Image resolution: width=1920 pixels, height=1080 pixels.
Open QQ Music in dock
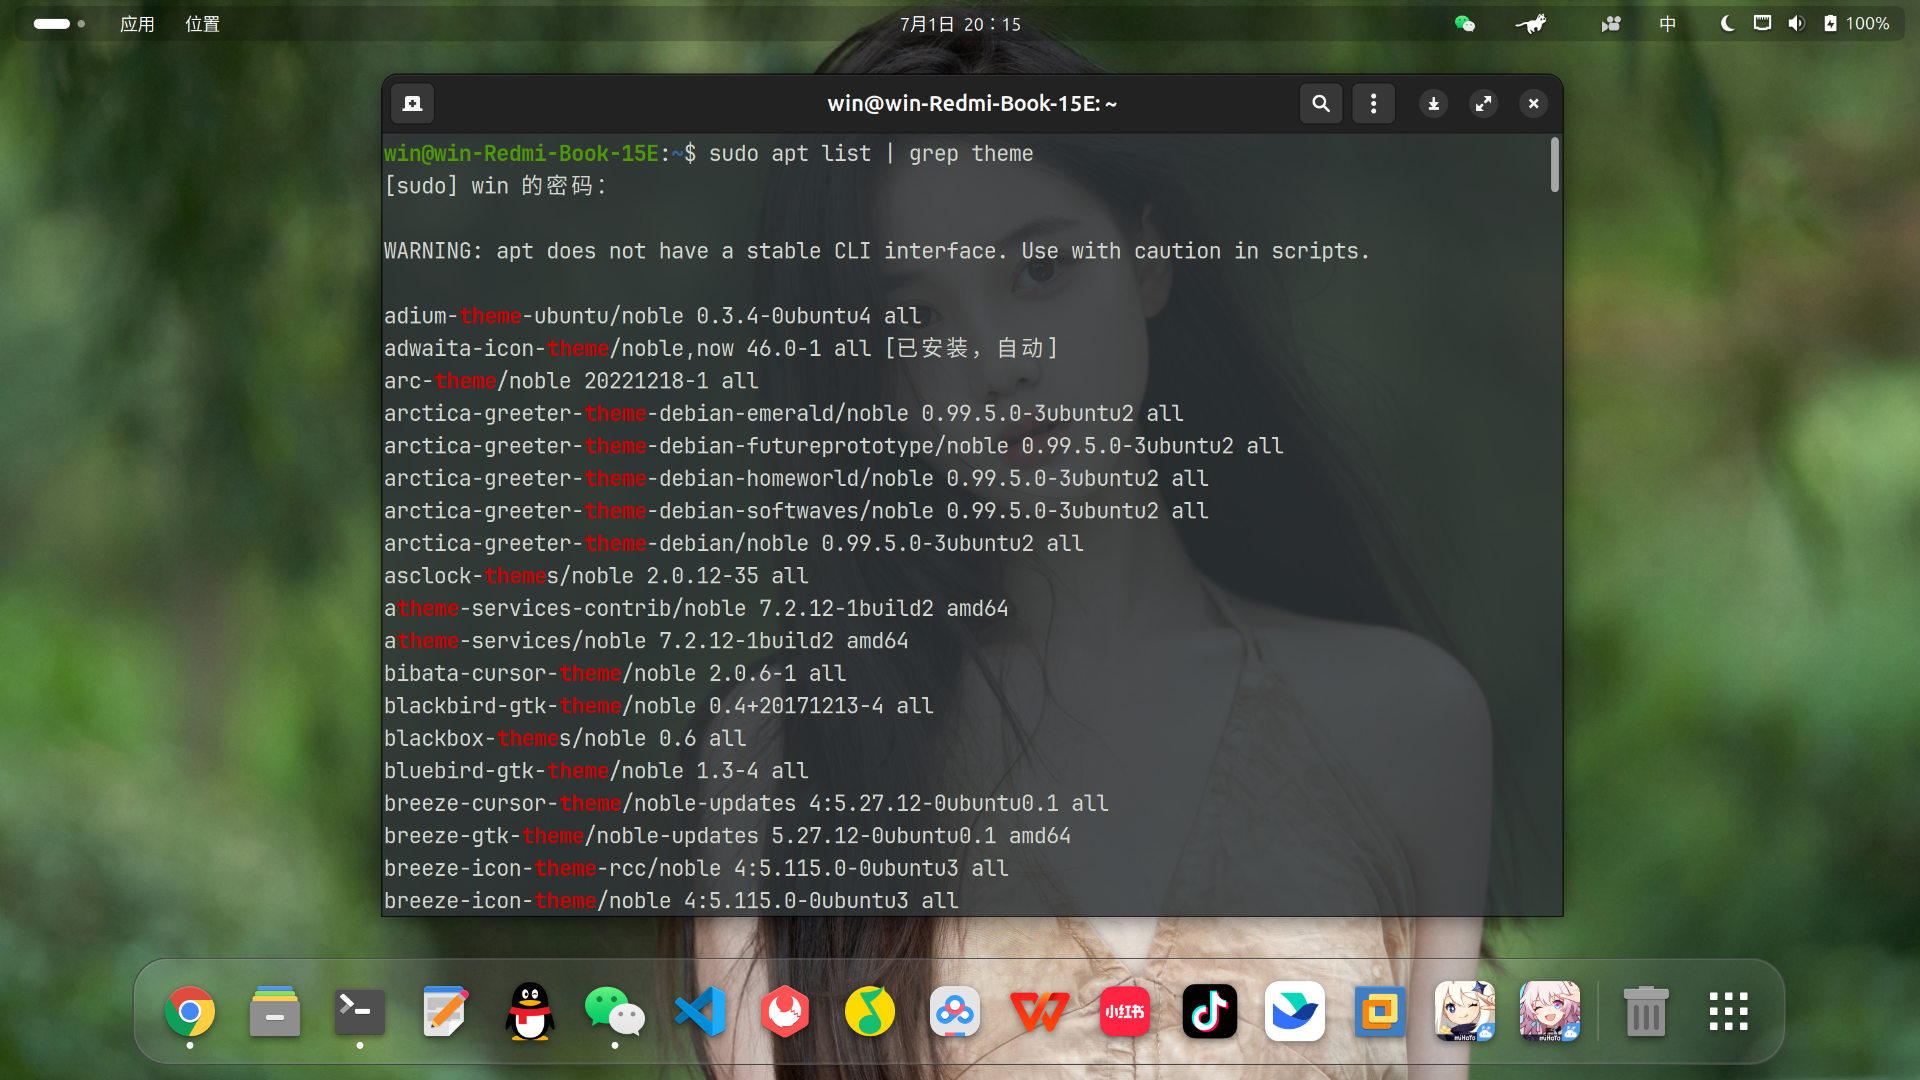(x=870, y=1012)
